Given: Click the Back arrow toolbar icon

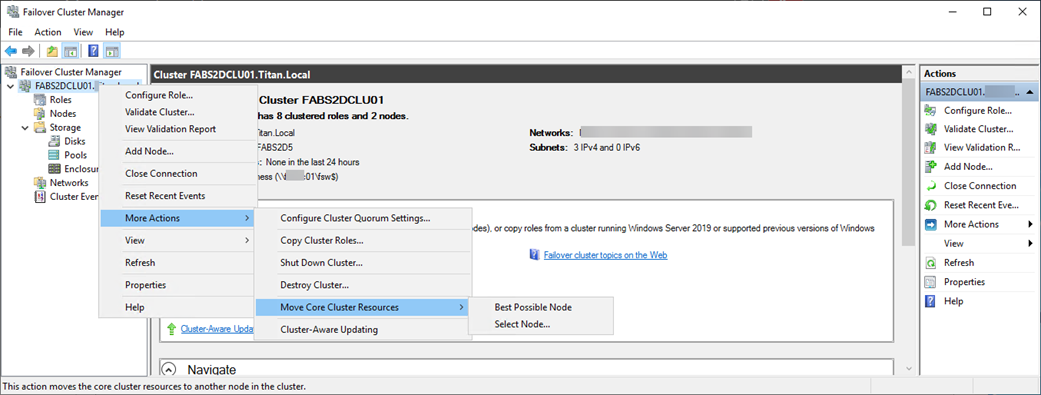Looking at the screenshot, I should click(x=11, y=51).
